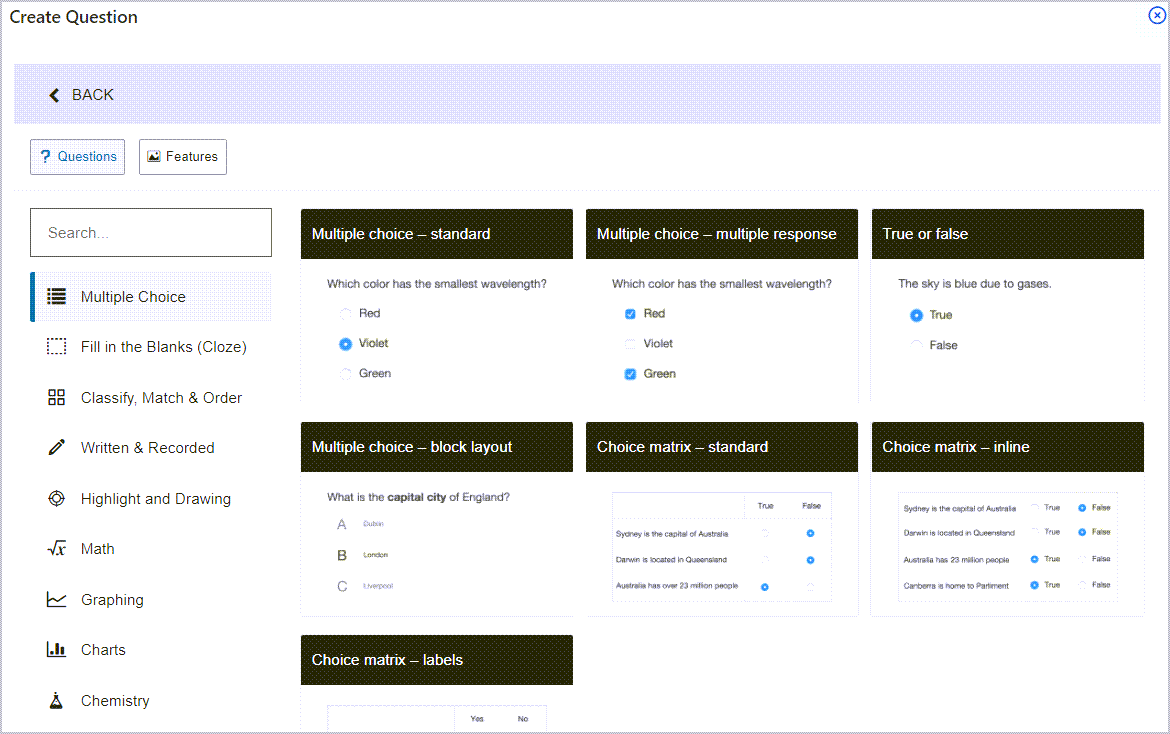Click the Fill in the Blanks dotted box icon
The image size is (1170, 734).
click(x=57, y=347)
